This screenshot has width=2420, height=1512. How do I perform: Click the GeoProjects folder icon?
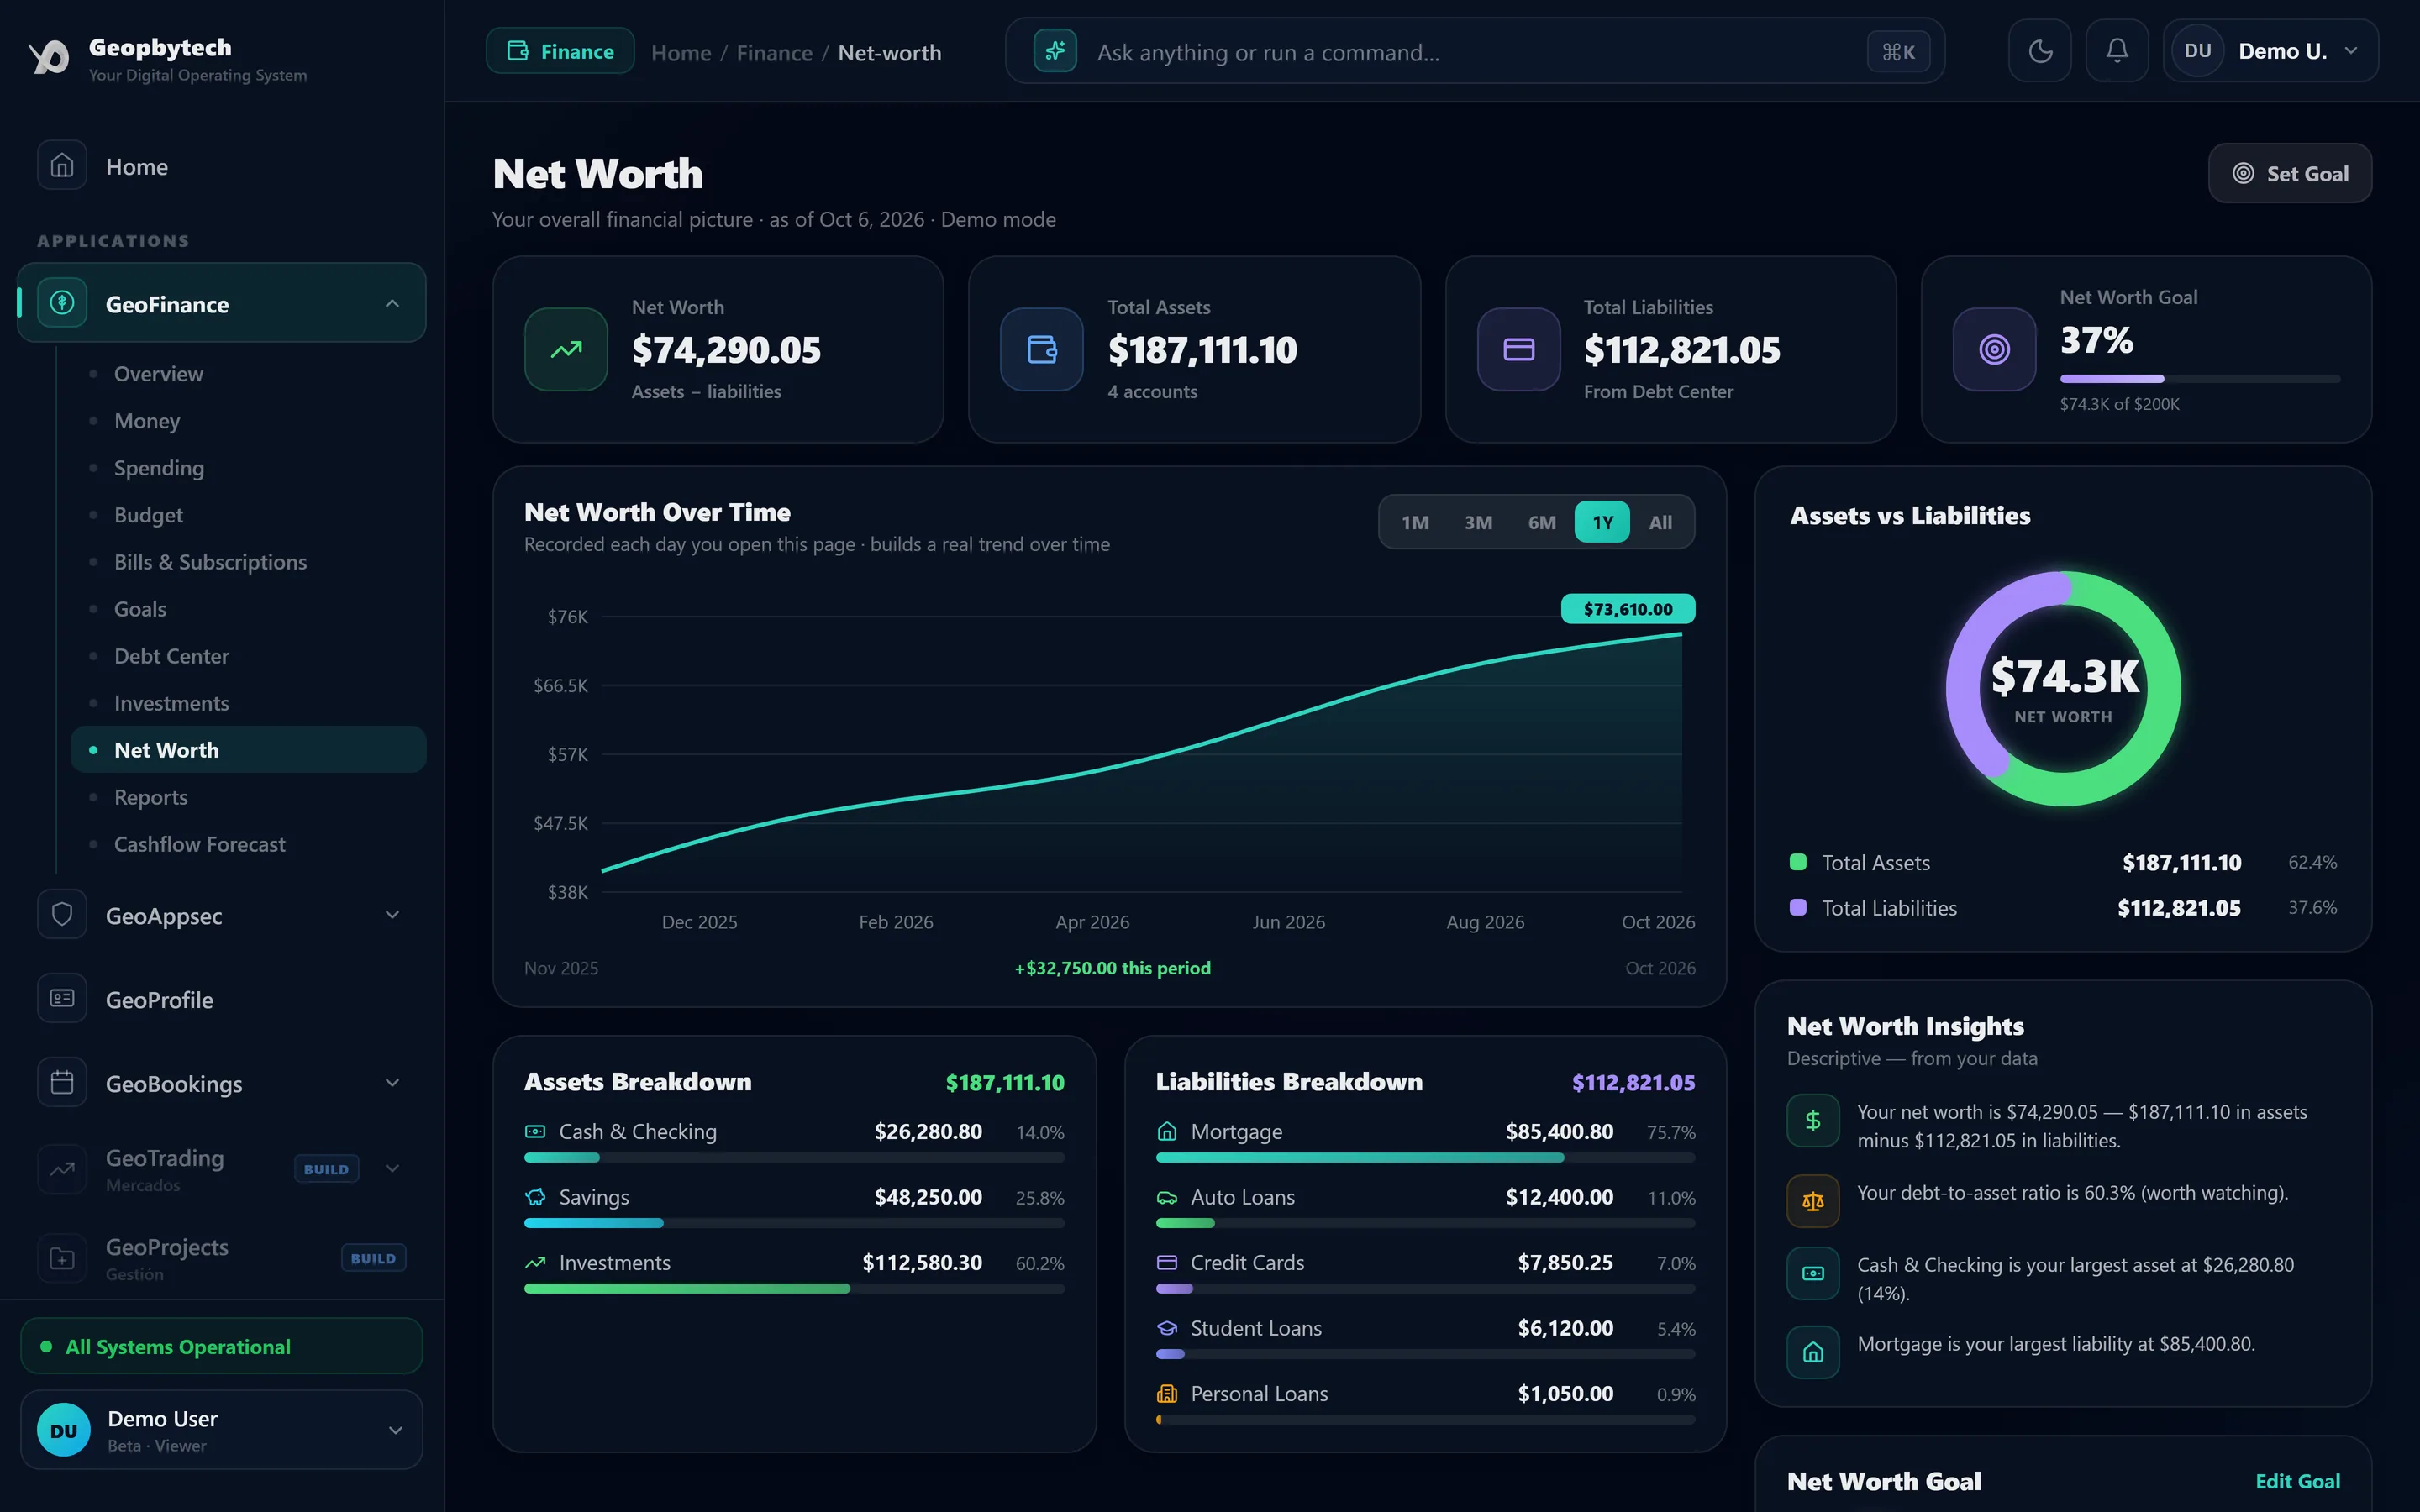[62, 1257]
